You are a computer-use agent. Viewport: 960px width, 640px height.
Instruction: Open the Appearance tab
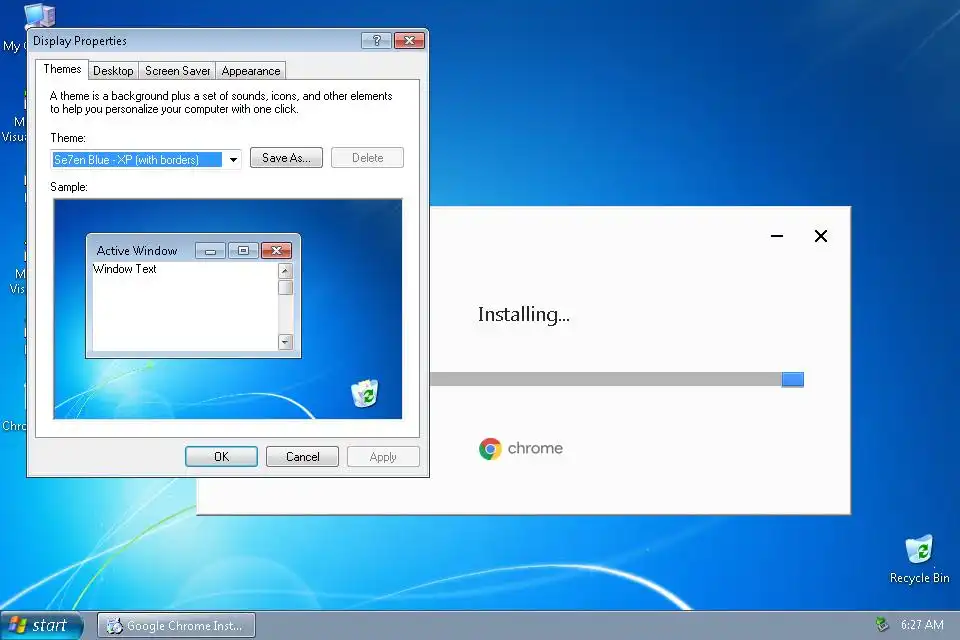(251, 71)
